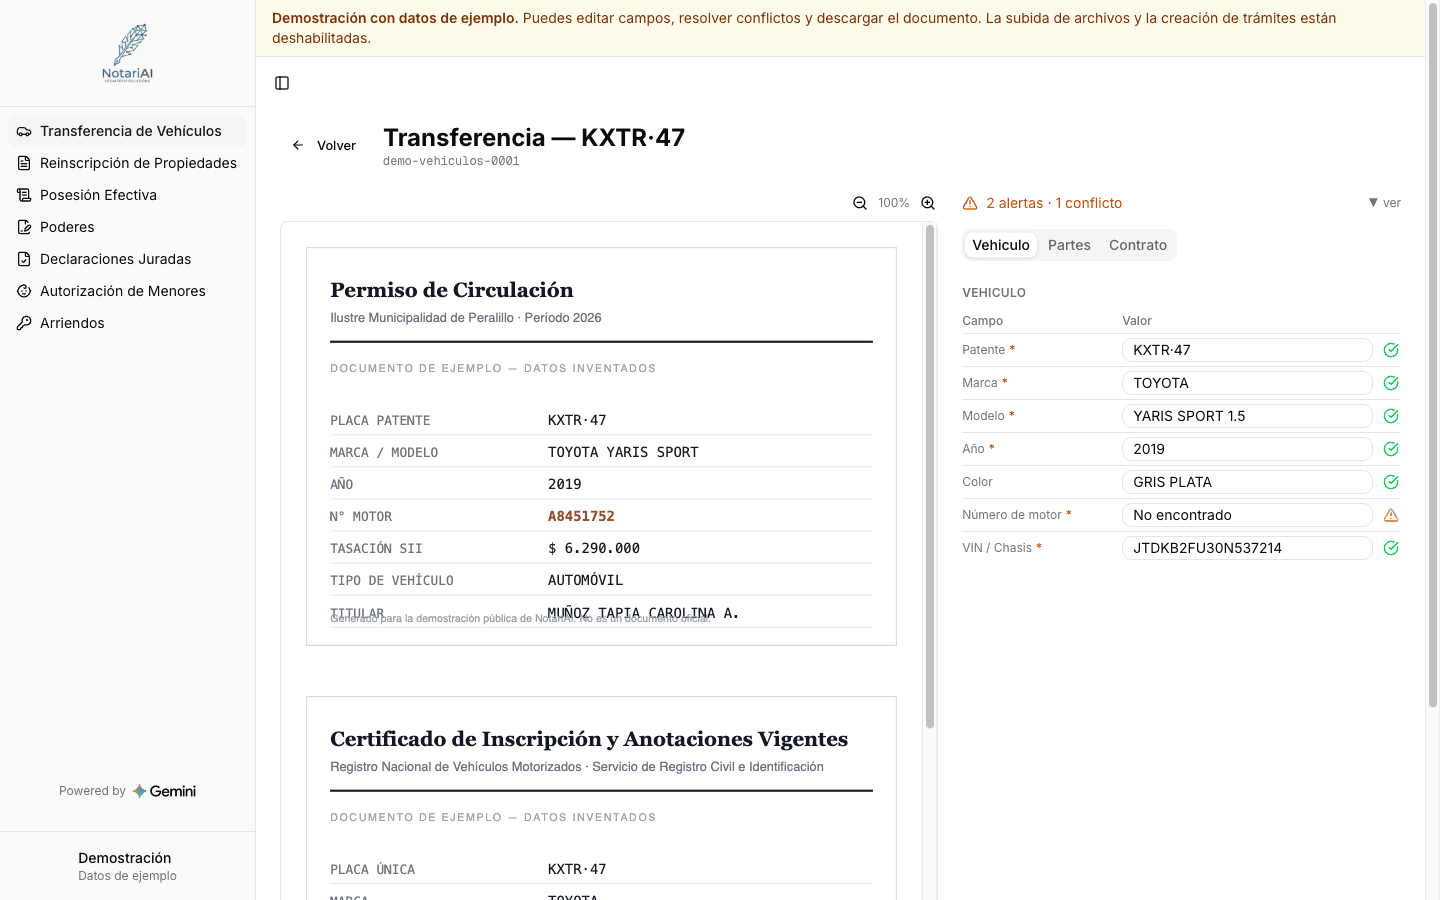Open Posesión Efectiva section
Viewport: 1440px width, 900px height.
(127, 195)
